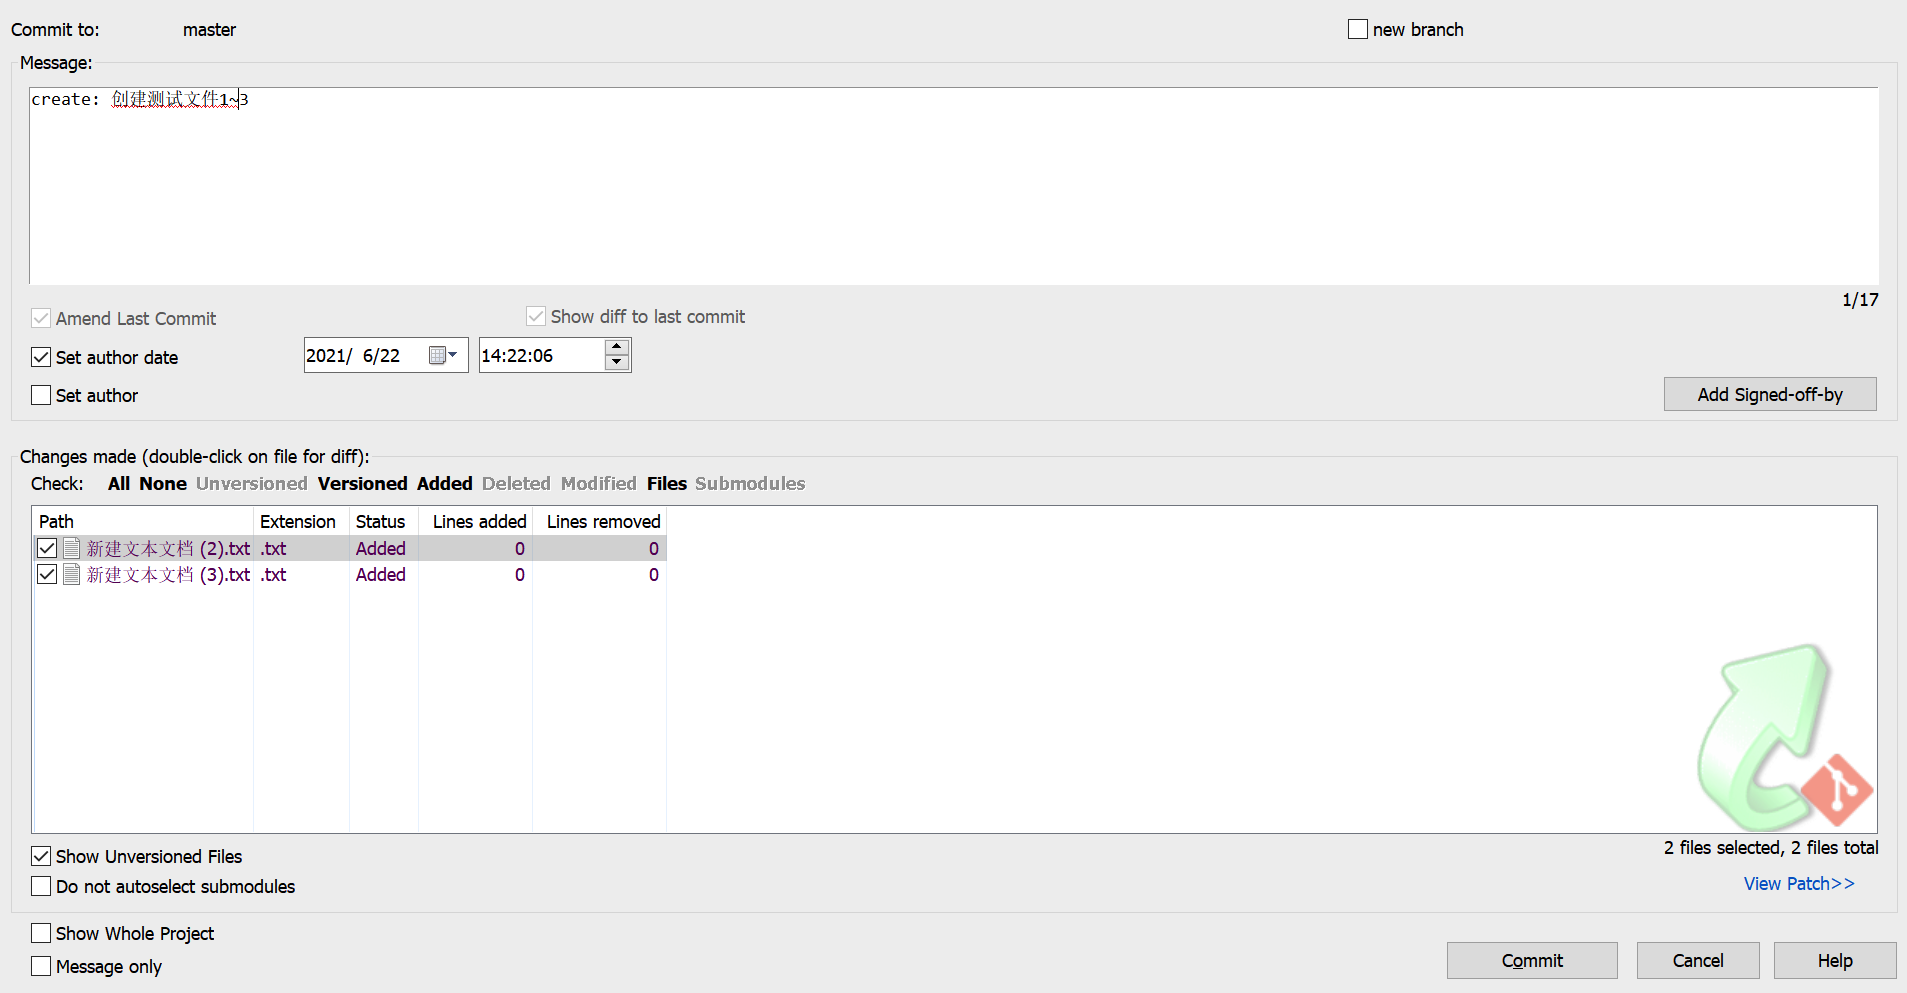
Task: Open the View Patch link
Action: coord(1798,883)
